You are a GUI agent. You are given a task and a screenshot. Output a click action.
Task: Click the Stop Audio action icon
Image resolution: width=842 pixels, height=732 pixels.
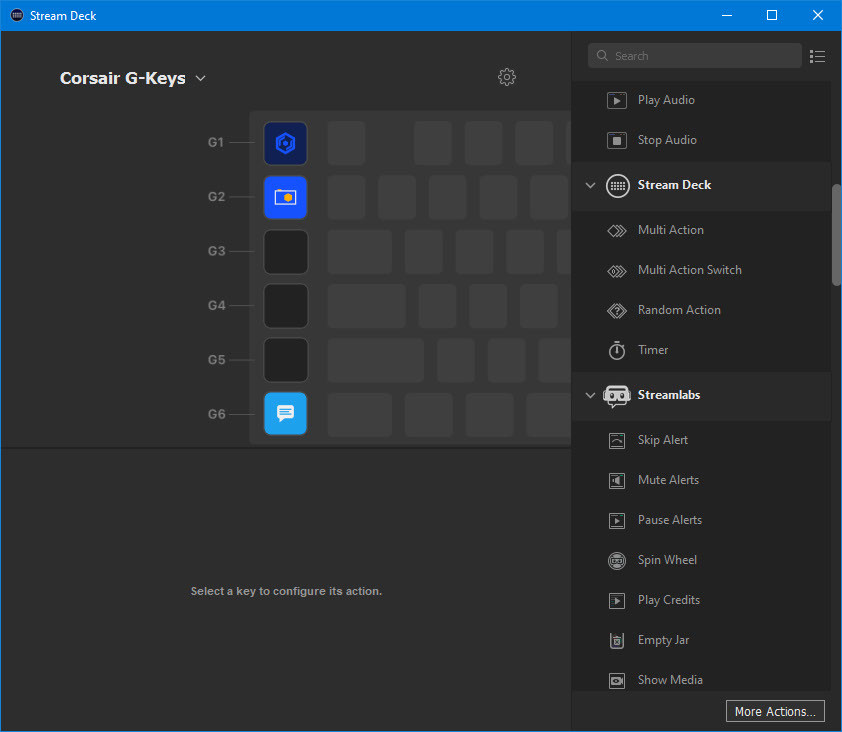(x=616, y=140)
